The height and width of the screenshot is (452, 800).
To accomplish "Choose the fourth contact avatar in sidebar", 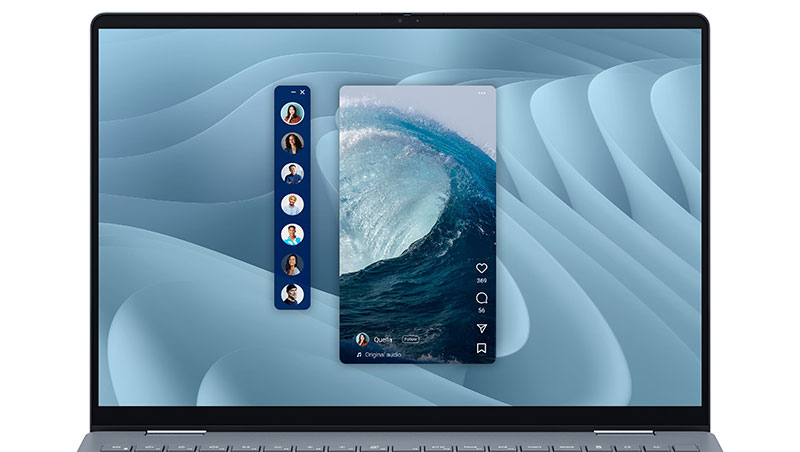I will pos(292,203).
